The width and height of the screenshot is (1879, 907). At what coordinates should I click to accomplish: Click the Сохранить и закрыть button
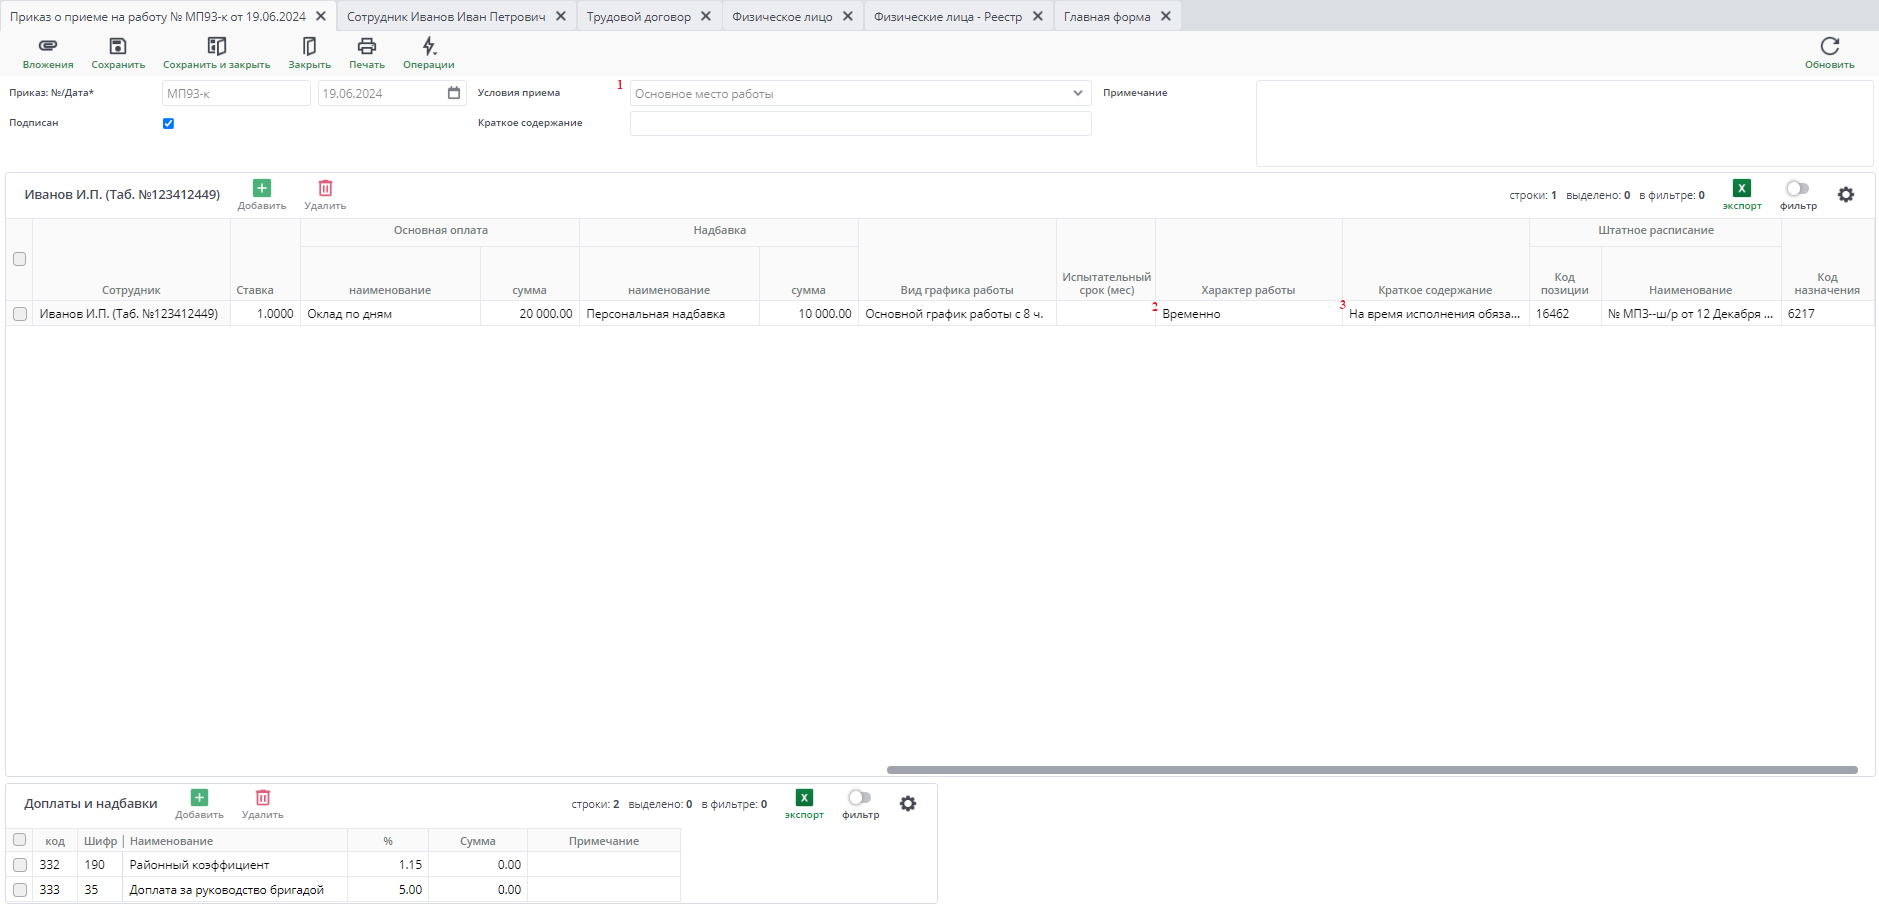216,53
